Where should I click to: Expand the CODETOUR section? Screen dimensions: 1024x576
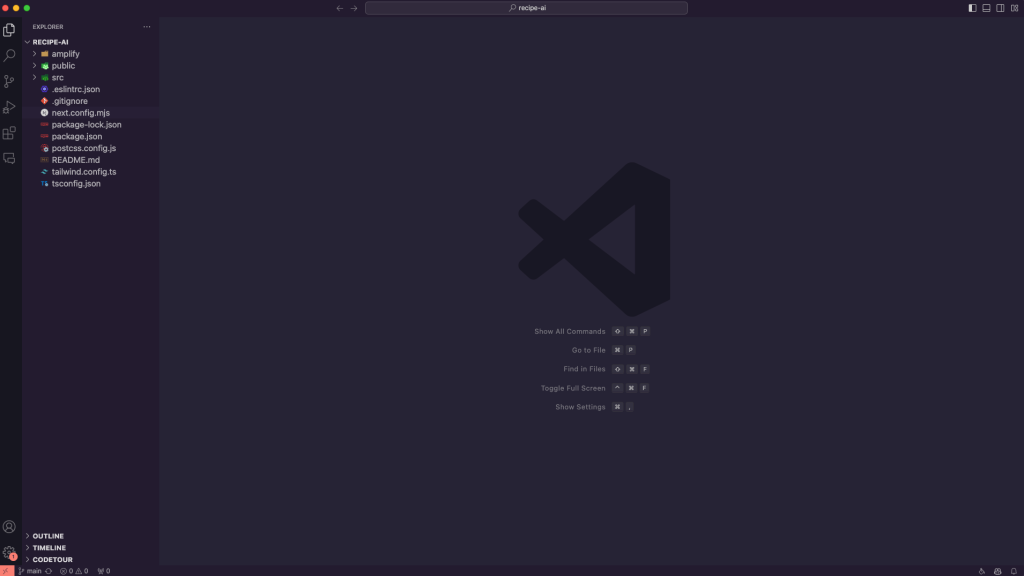pos(51,559)
